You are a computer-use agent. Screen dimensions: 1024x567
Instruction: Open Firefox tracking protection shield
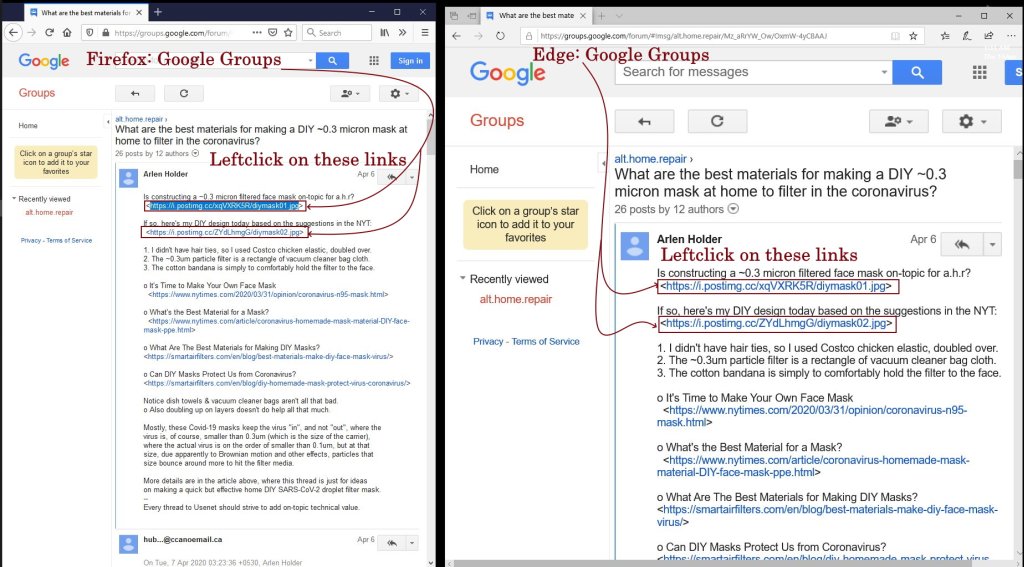(90, 32)
